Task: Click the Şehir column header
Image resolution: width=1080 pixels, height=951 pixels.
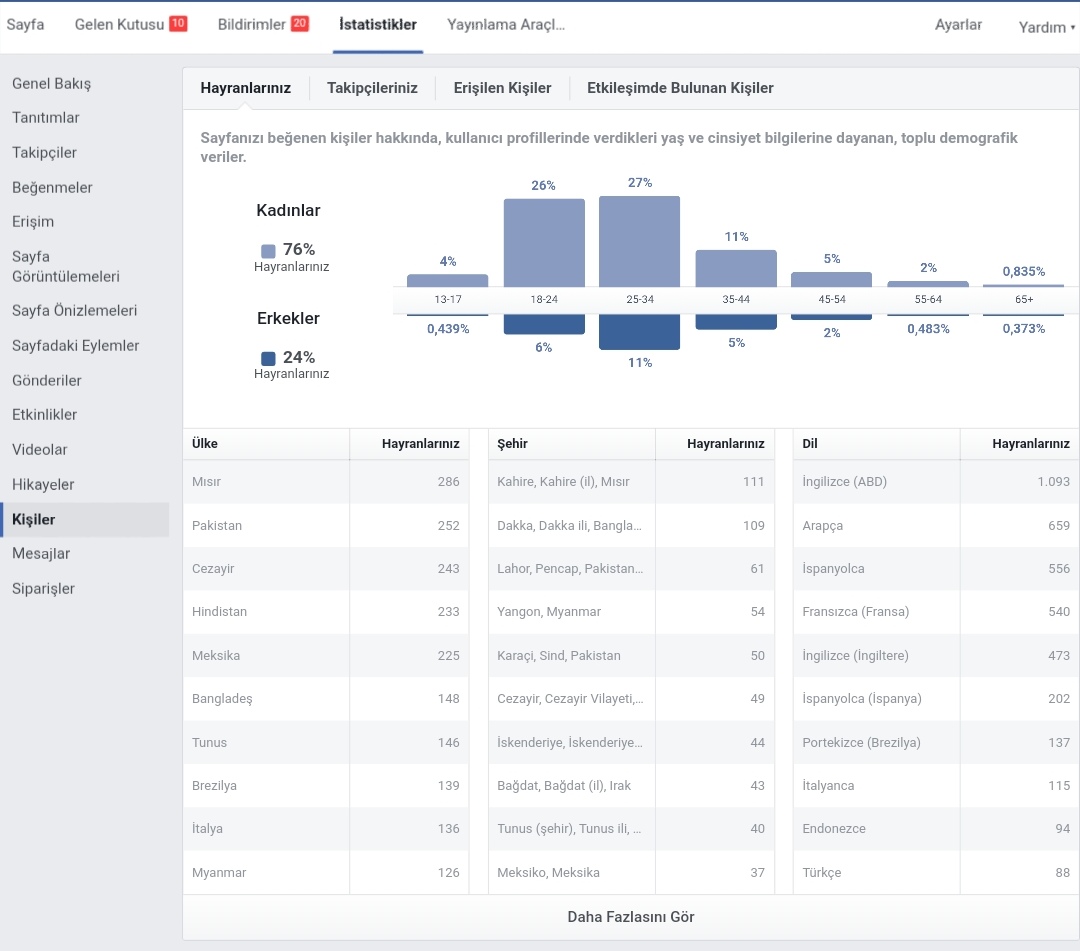Action: [x=512, y=443]
